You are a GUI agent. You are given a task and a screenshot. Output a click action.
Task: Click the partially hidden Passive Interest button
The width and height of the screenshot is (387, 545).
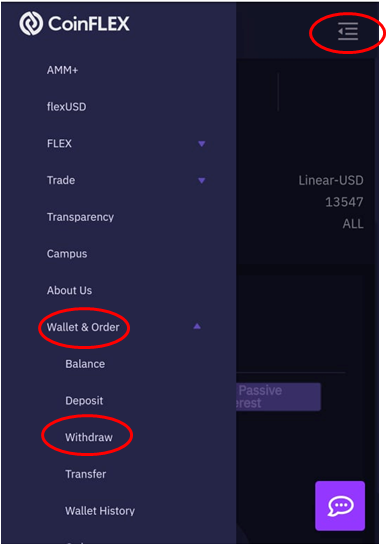pos(279,397)
